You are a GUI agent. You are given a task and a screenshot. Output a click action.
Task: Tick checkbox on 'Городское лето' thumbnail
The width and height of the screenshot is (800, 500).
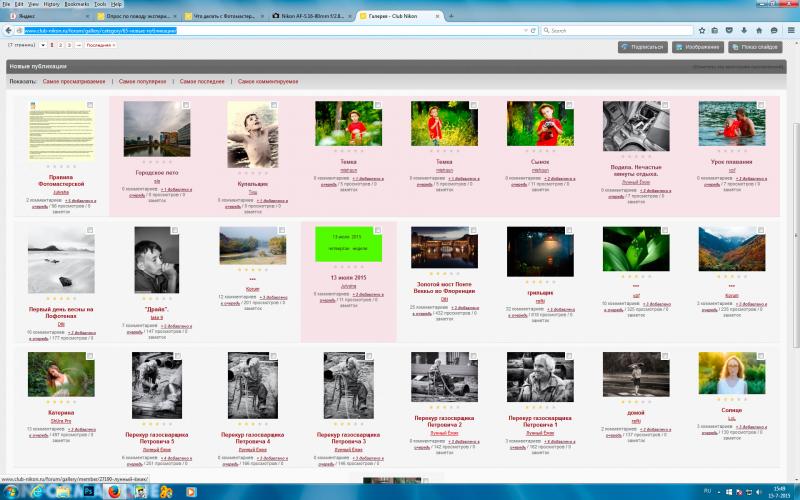tap(186, 105)
